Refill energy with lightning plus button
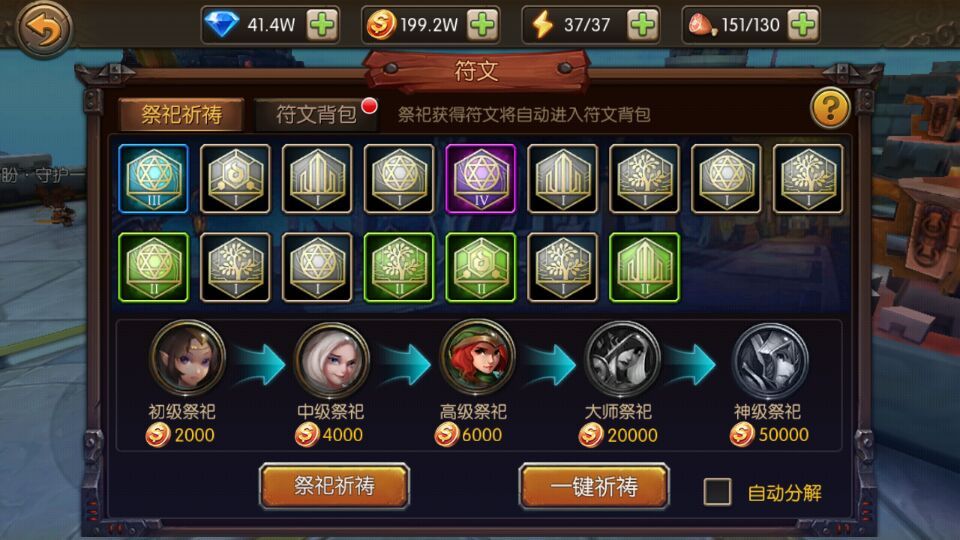The height and width of the screenshot is (540, 960). tap(642, 25)
